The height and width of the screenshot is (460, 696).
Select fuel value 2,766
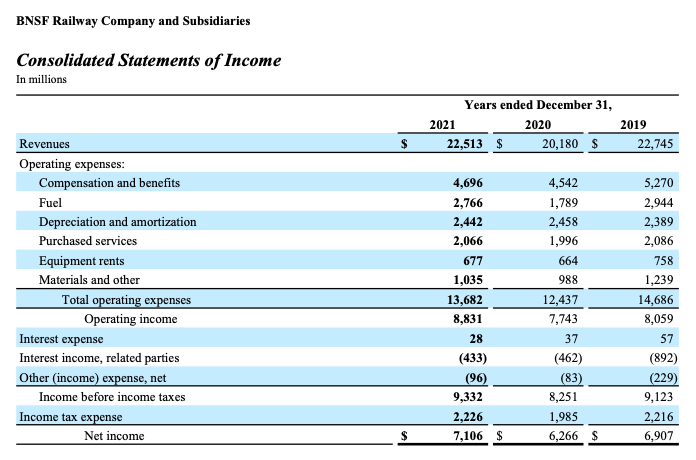(468, 203)
